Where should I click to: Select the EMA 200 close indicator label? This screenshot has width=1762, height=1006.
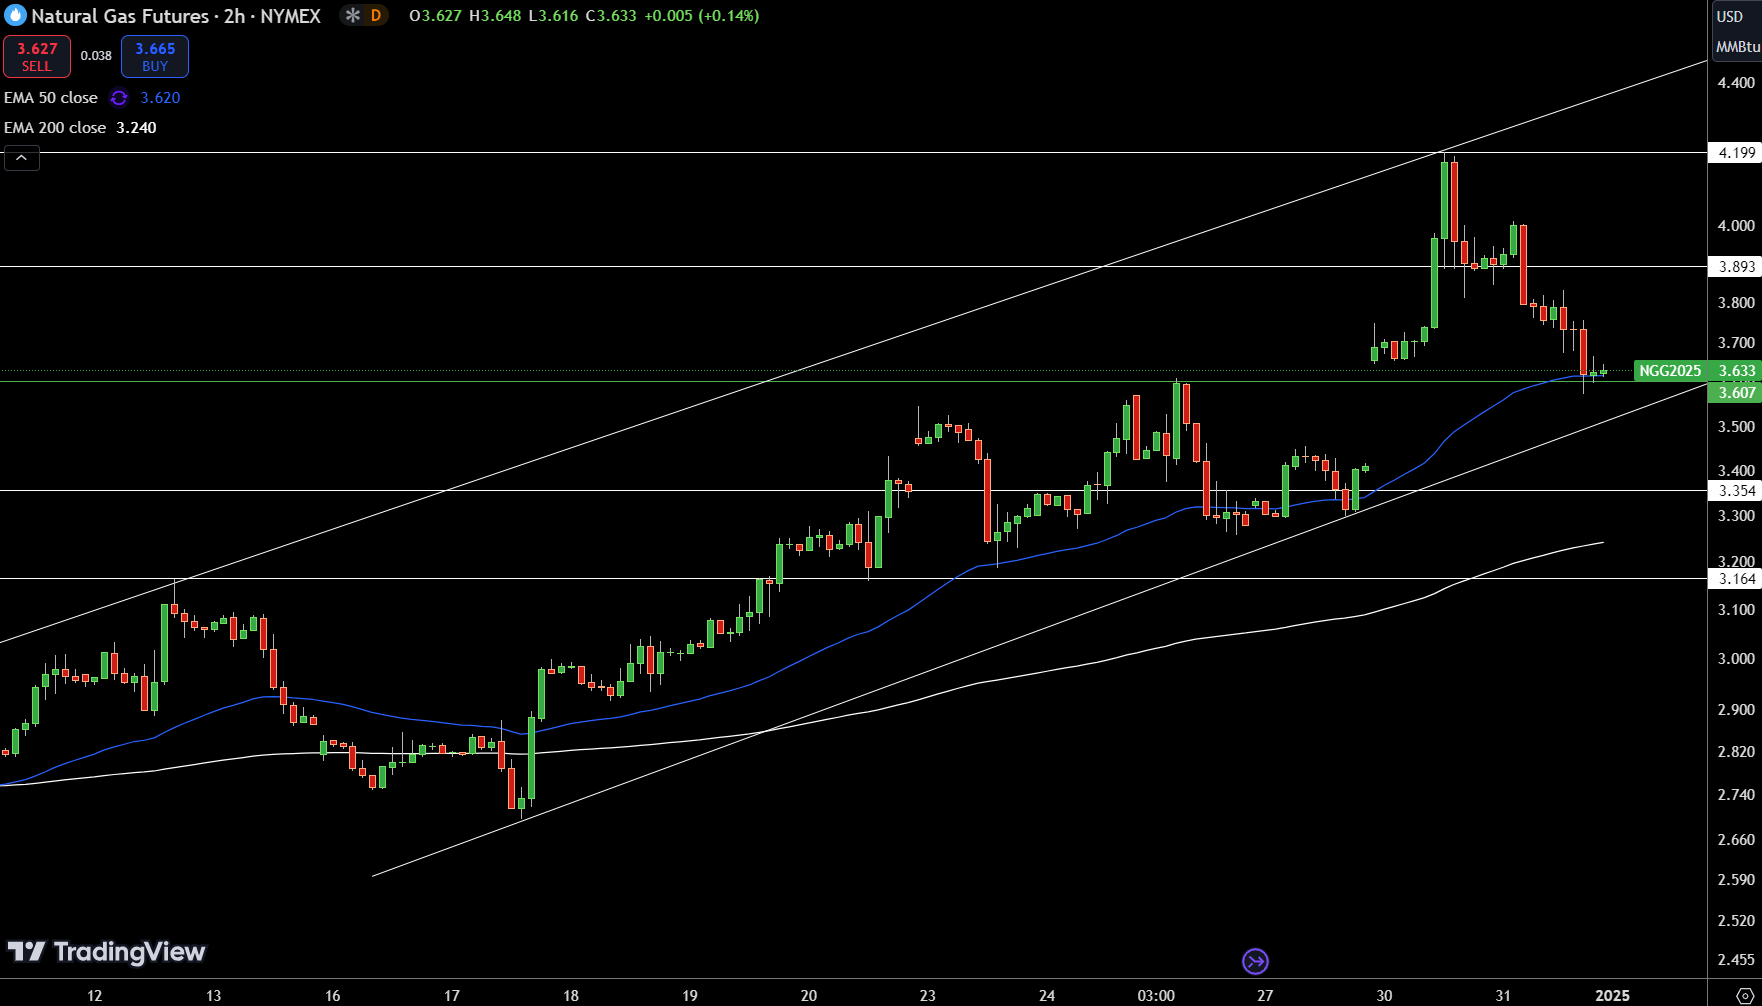click(55, 128)
